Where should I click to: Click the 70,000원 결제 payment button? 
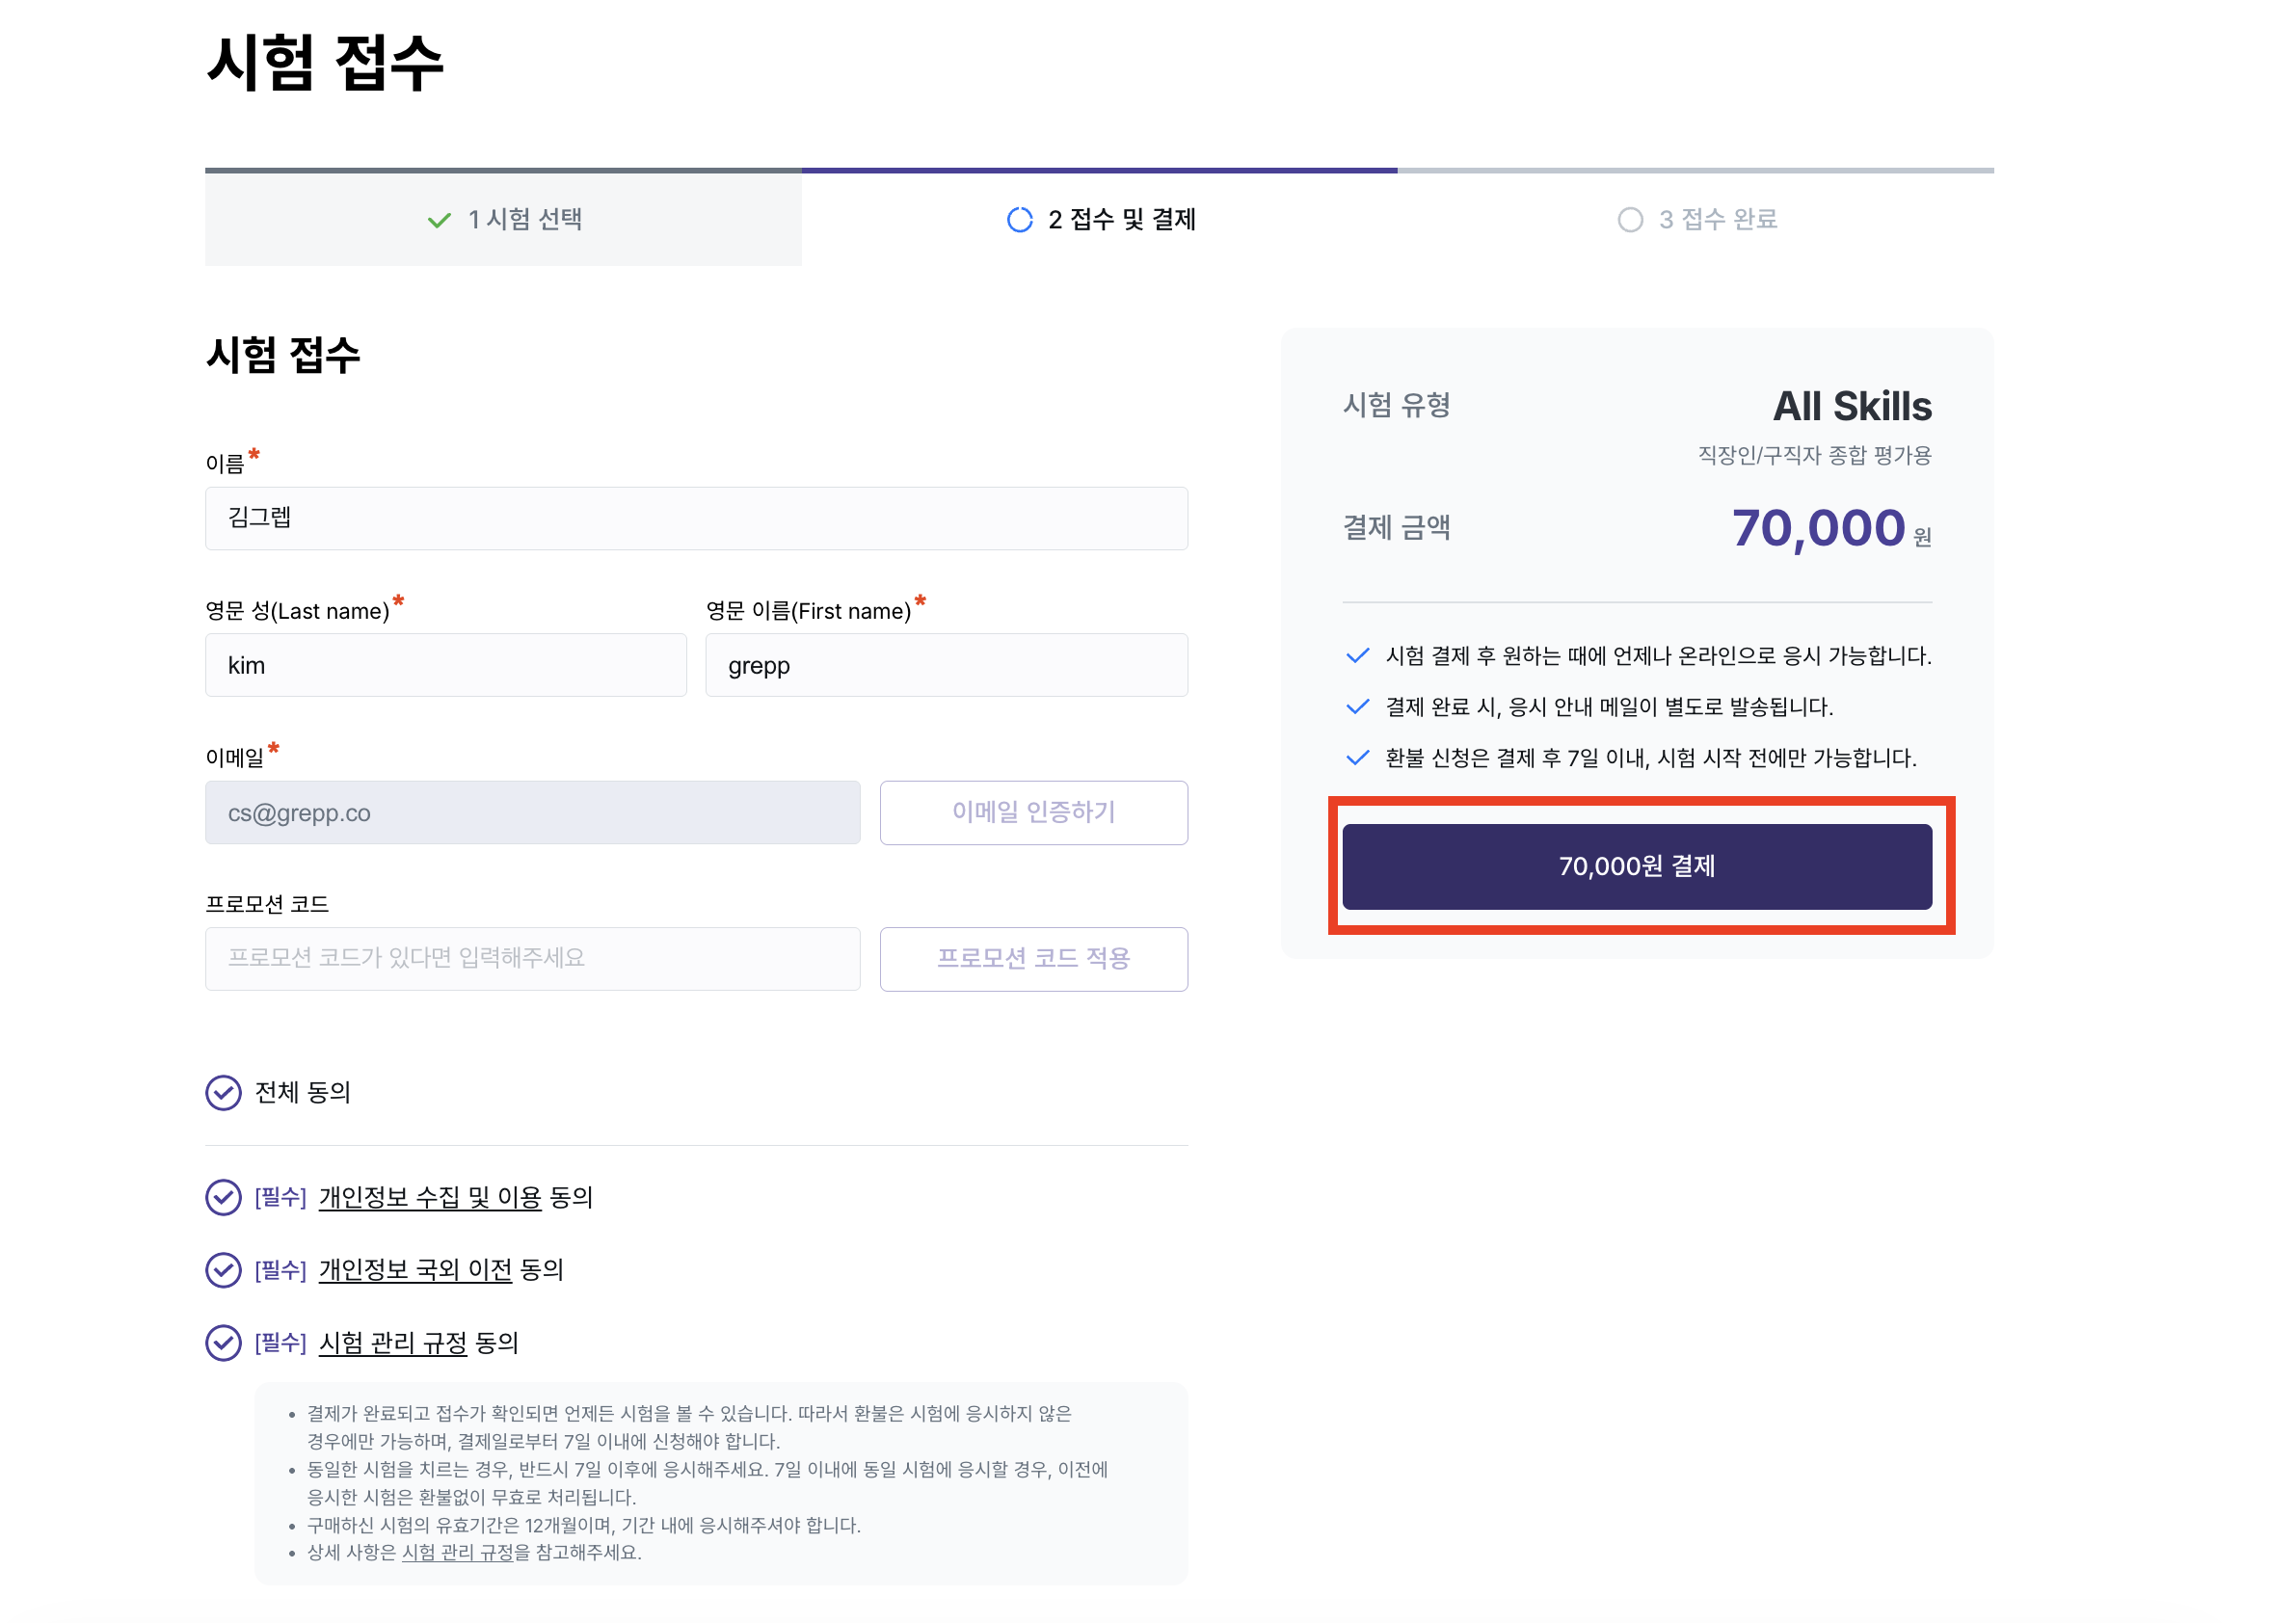pyautogui.click(x=1637, y=866)
